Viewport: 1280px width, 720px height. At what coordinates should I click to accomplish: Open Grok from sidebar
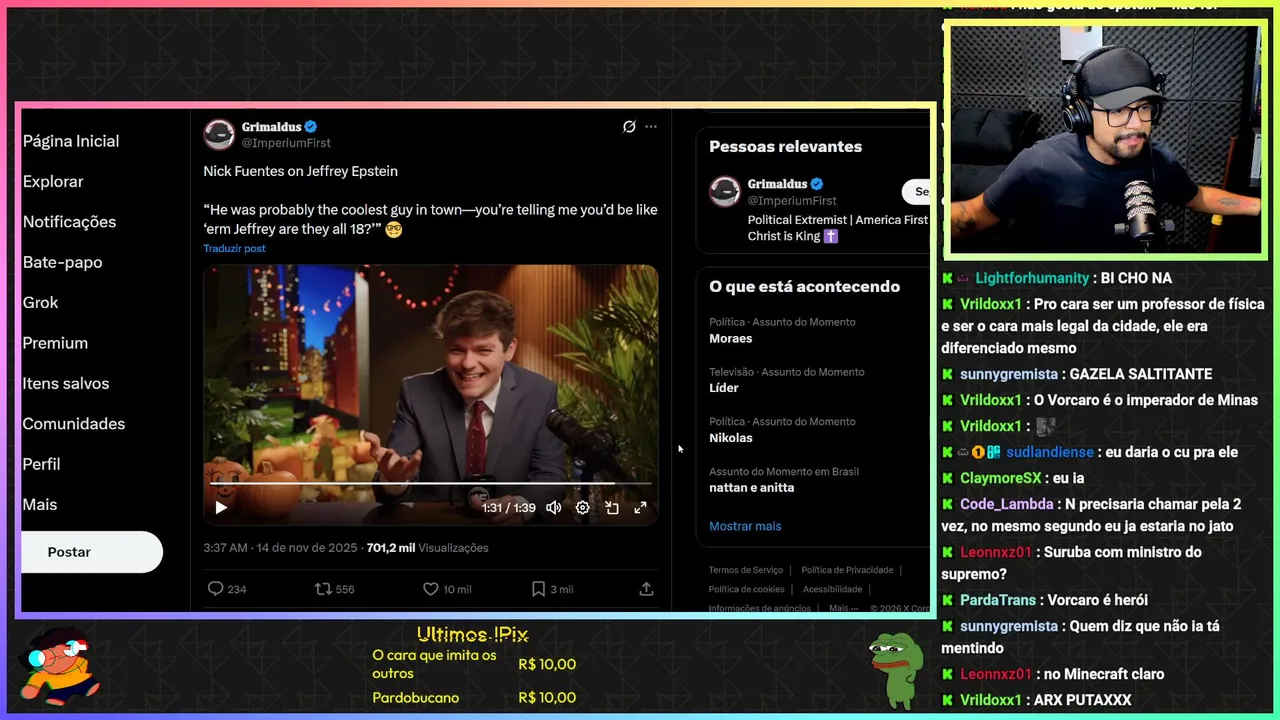coord(40,302)
